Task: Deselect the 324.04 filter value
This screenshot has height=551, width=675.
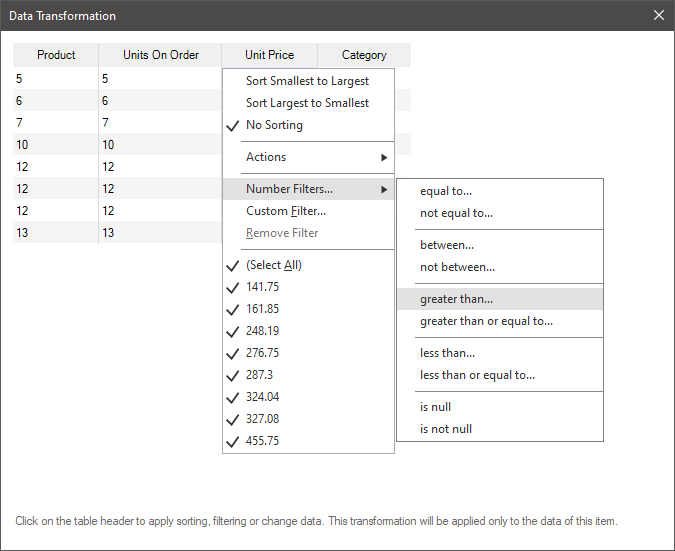Action: tap(261, 397)
